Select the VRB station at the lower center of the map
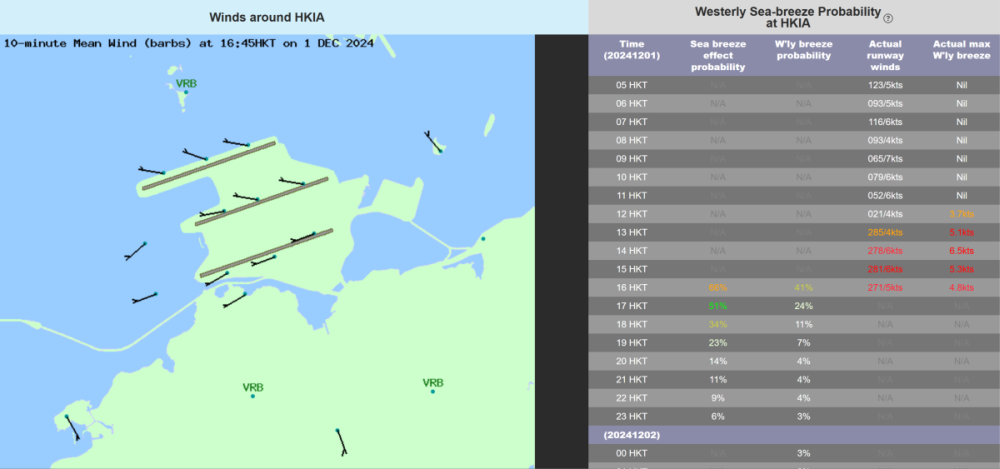 (x=253, y=388)
